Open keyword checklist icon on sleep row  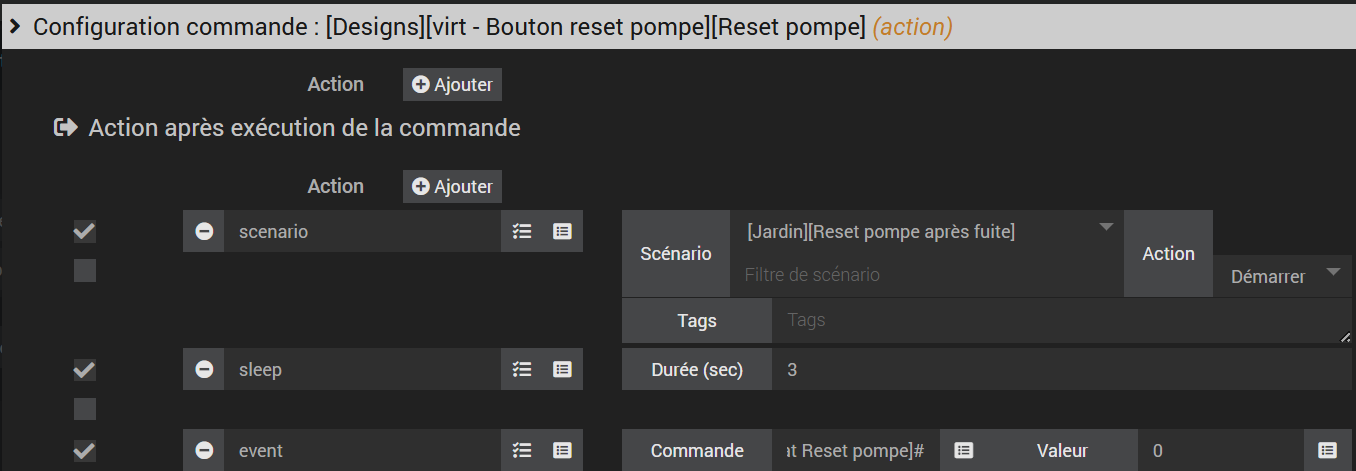coord(521,369)
